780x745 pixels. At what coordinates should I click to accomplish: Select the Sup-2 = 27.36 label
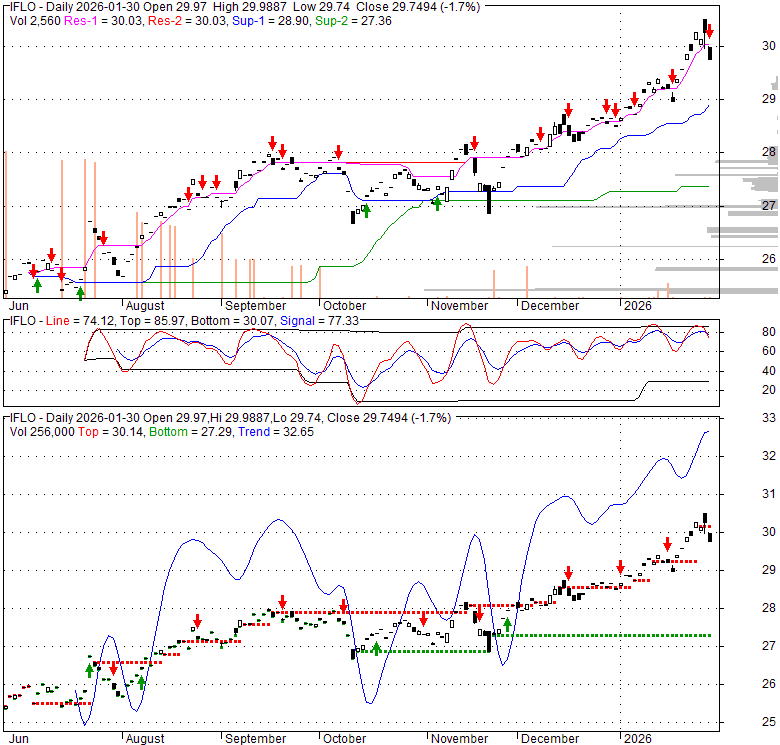pos(353,21)
